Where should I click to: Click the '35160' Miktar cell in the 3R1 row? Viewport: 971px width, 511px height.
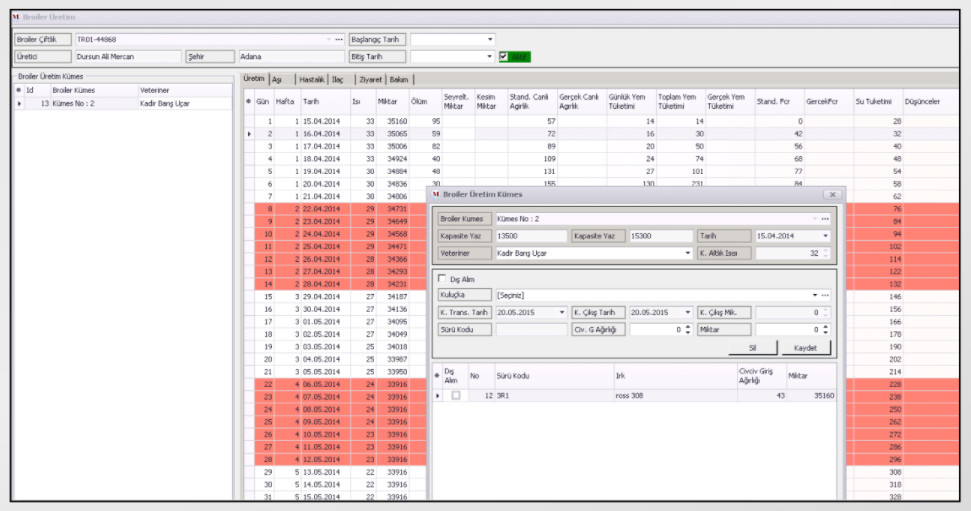(811, 395)
